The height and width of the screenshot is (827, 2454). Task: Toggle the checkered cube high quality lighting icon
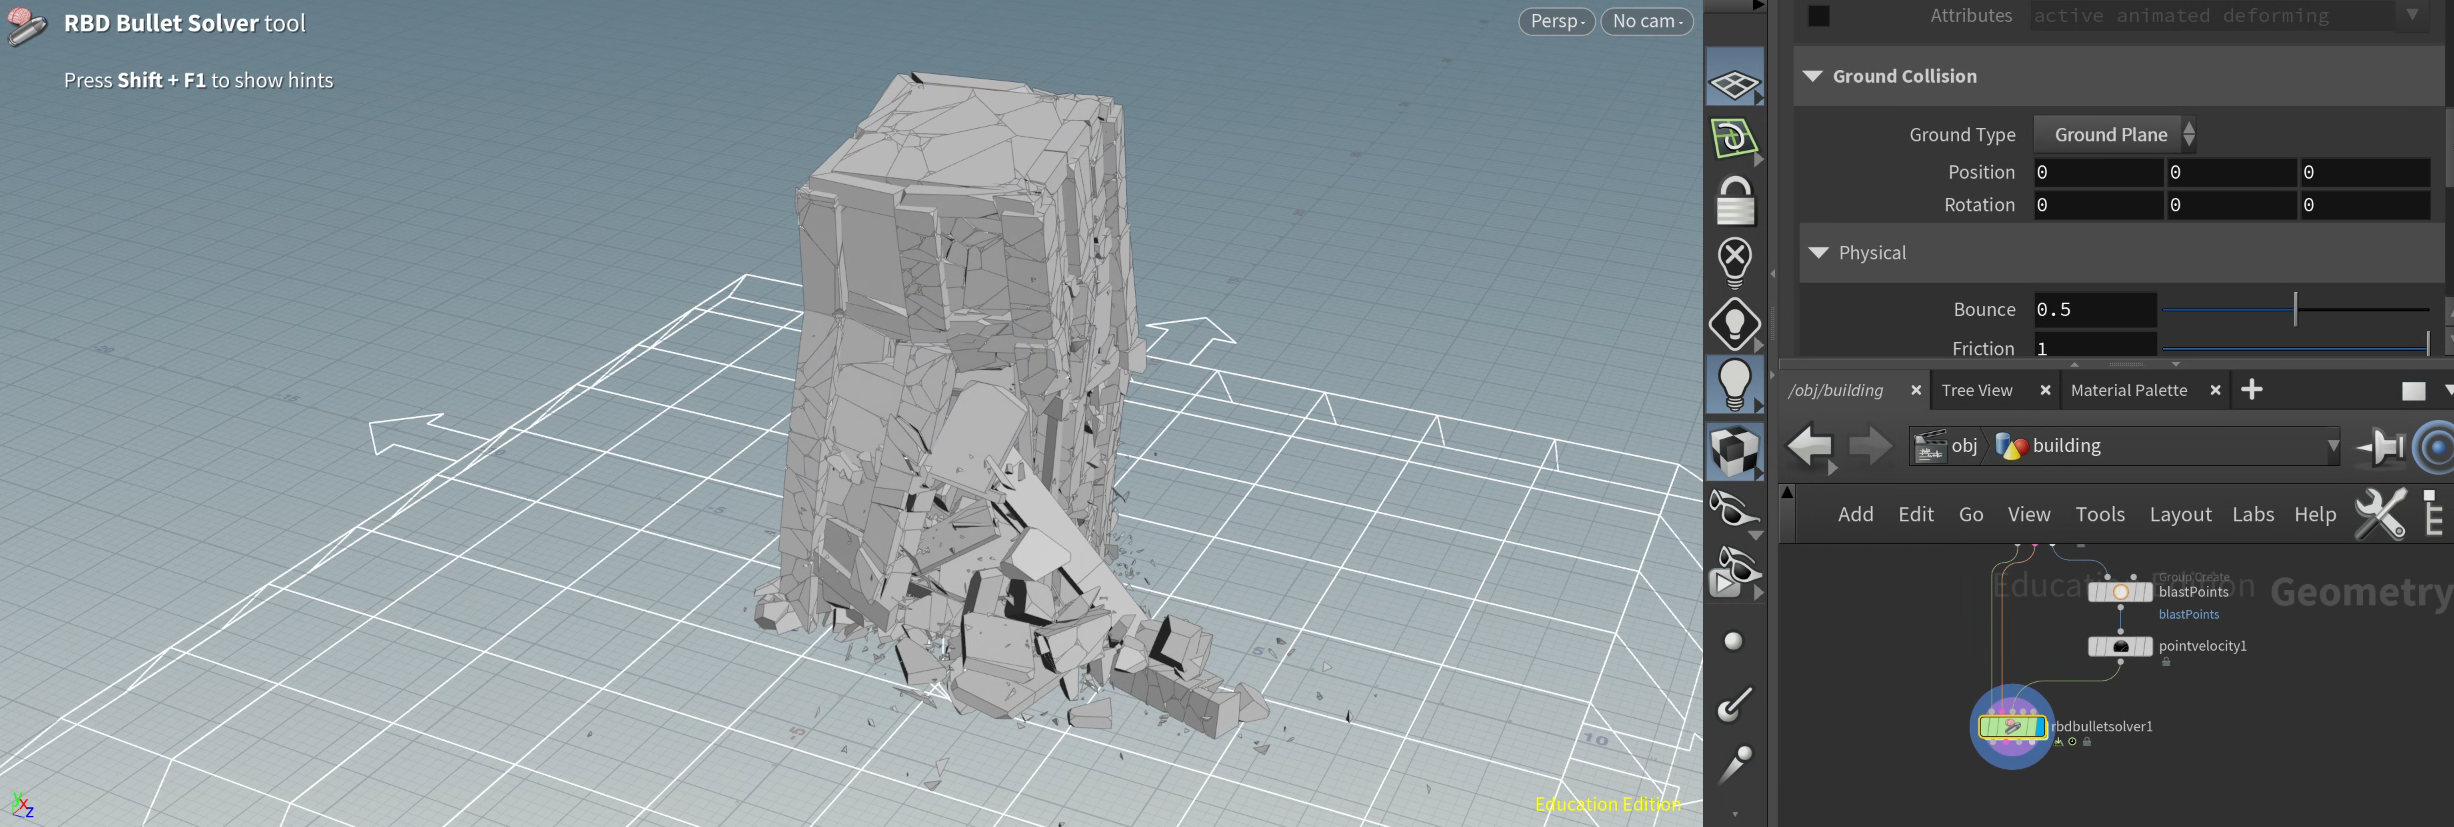pos(1734,452)
